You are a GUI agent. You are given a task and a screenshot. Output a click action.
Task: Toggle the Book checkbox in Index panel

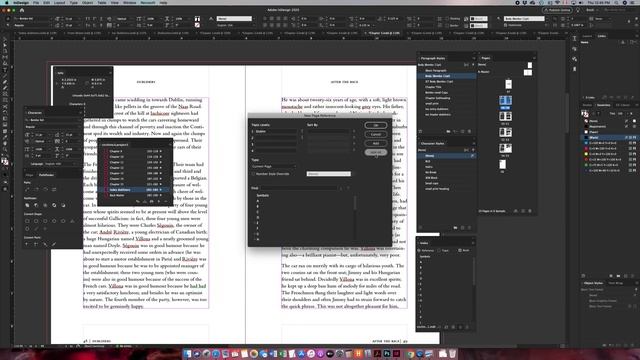pos(460,250)
